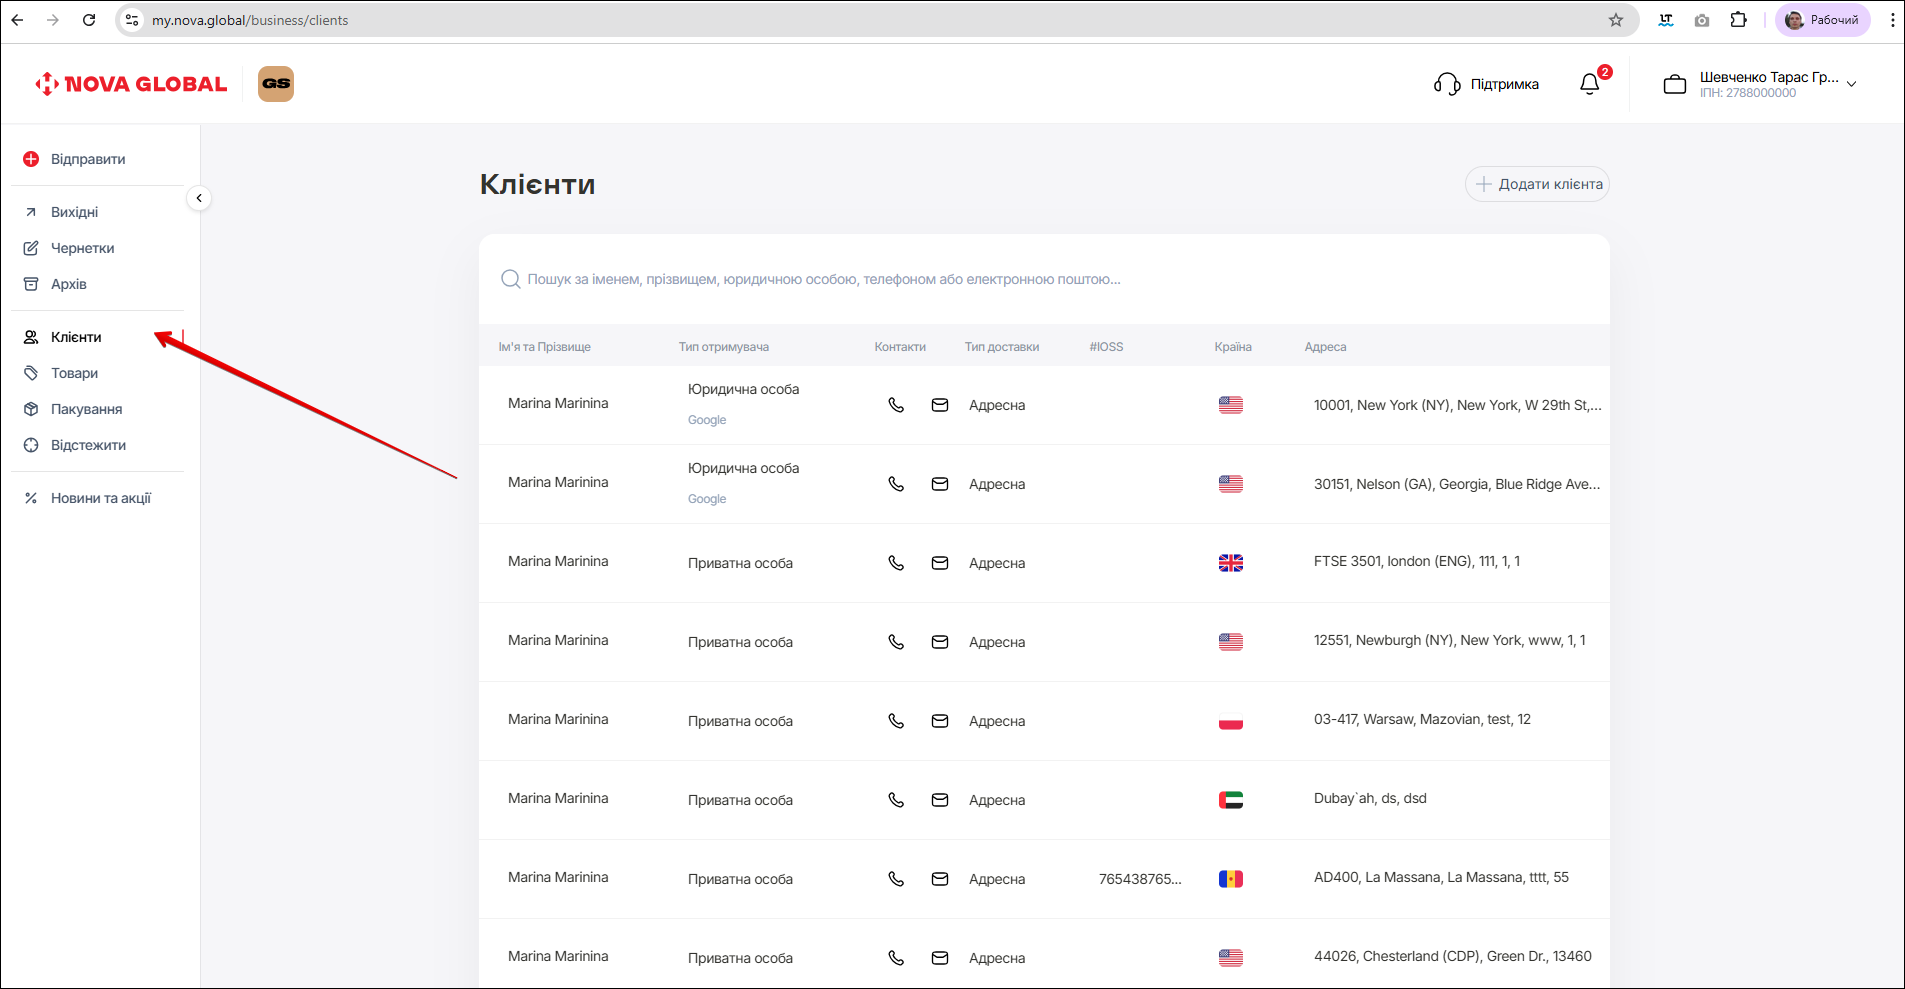Click phone icon for Dubay`ah client row
This screenshot has width=1905, height=989.
coord(896,800)
